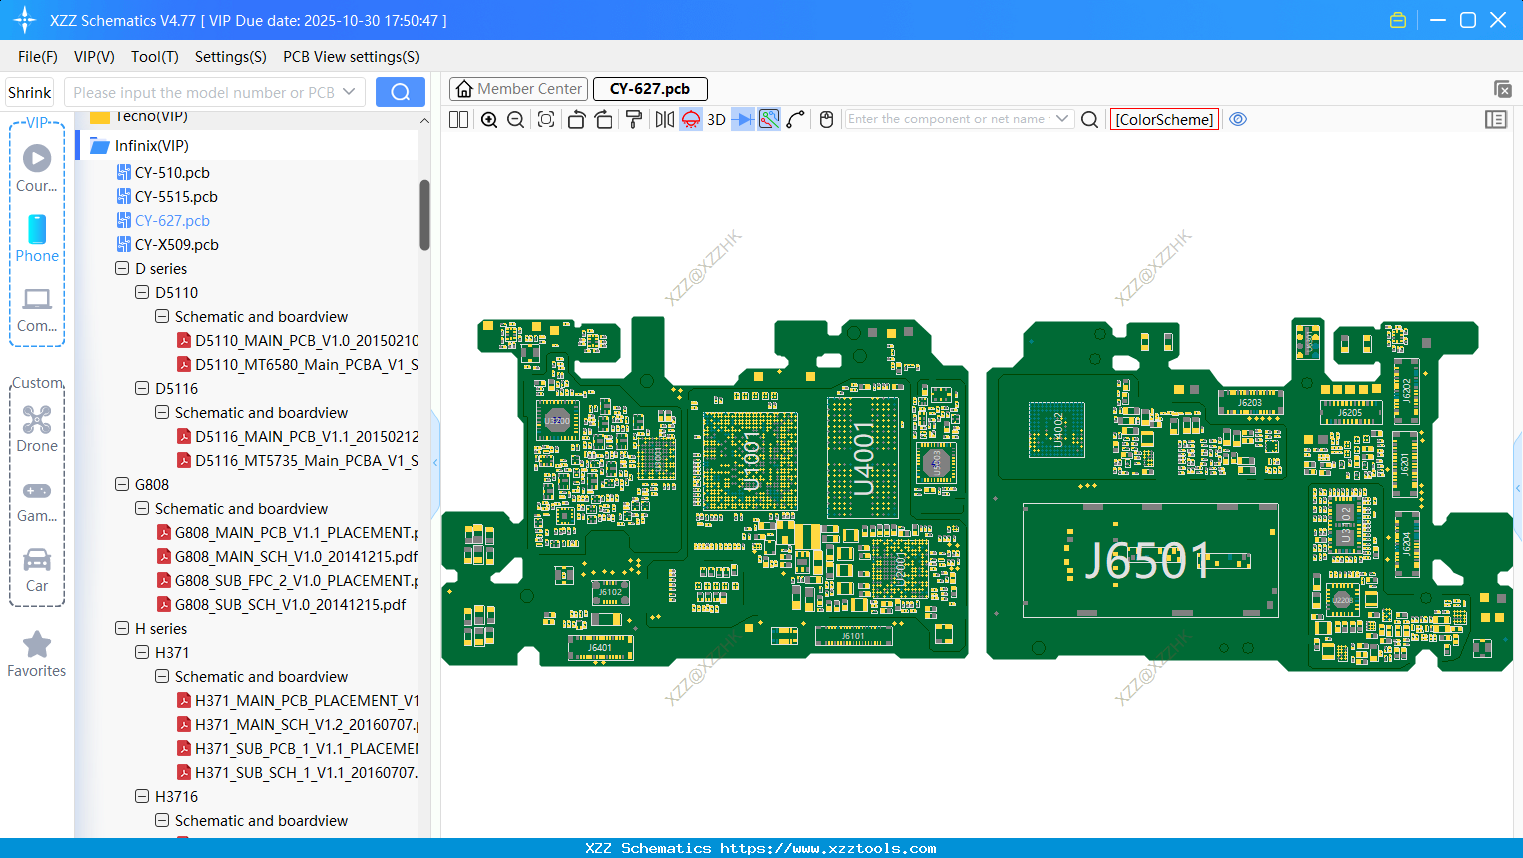Screen dimensions: 1523x858
Task: Open G808_MAIN_SCH_V1.0_20141215.pdf
Action: coord(296,556)
